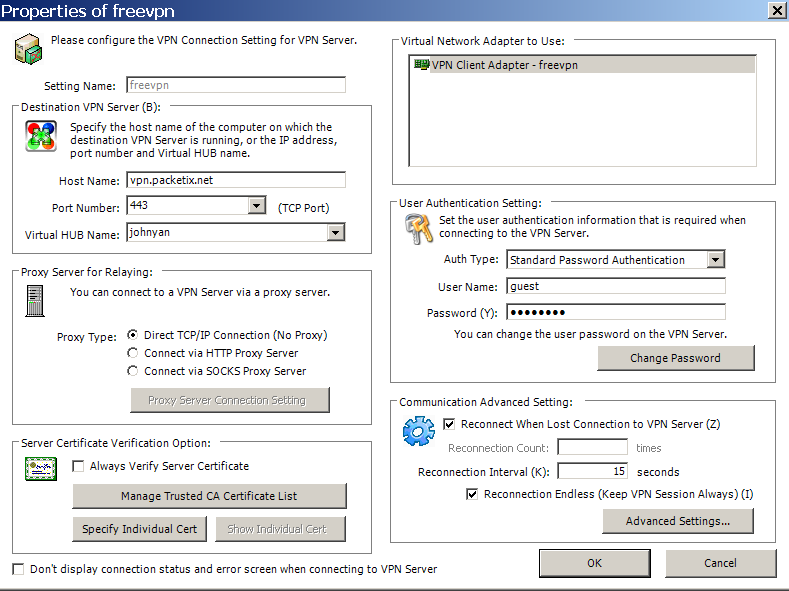
Task: Click the certificate icon in verification section
Action: [41, 469]
